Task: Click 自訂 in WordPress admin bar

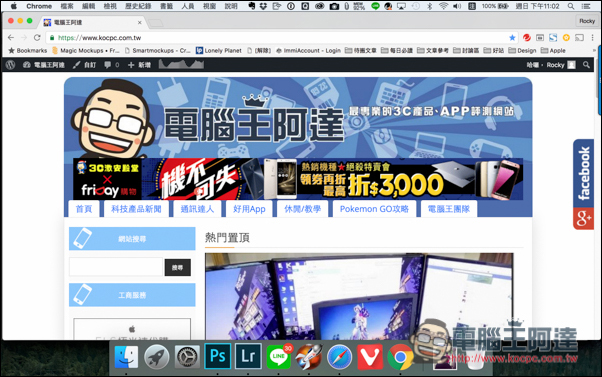Action: coord(84,65)
